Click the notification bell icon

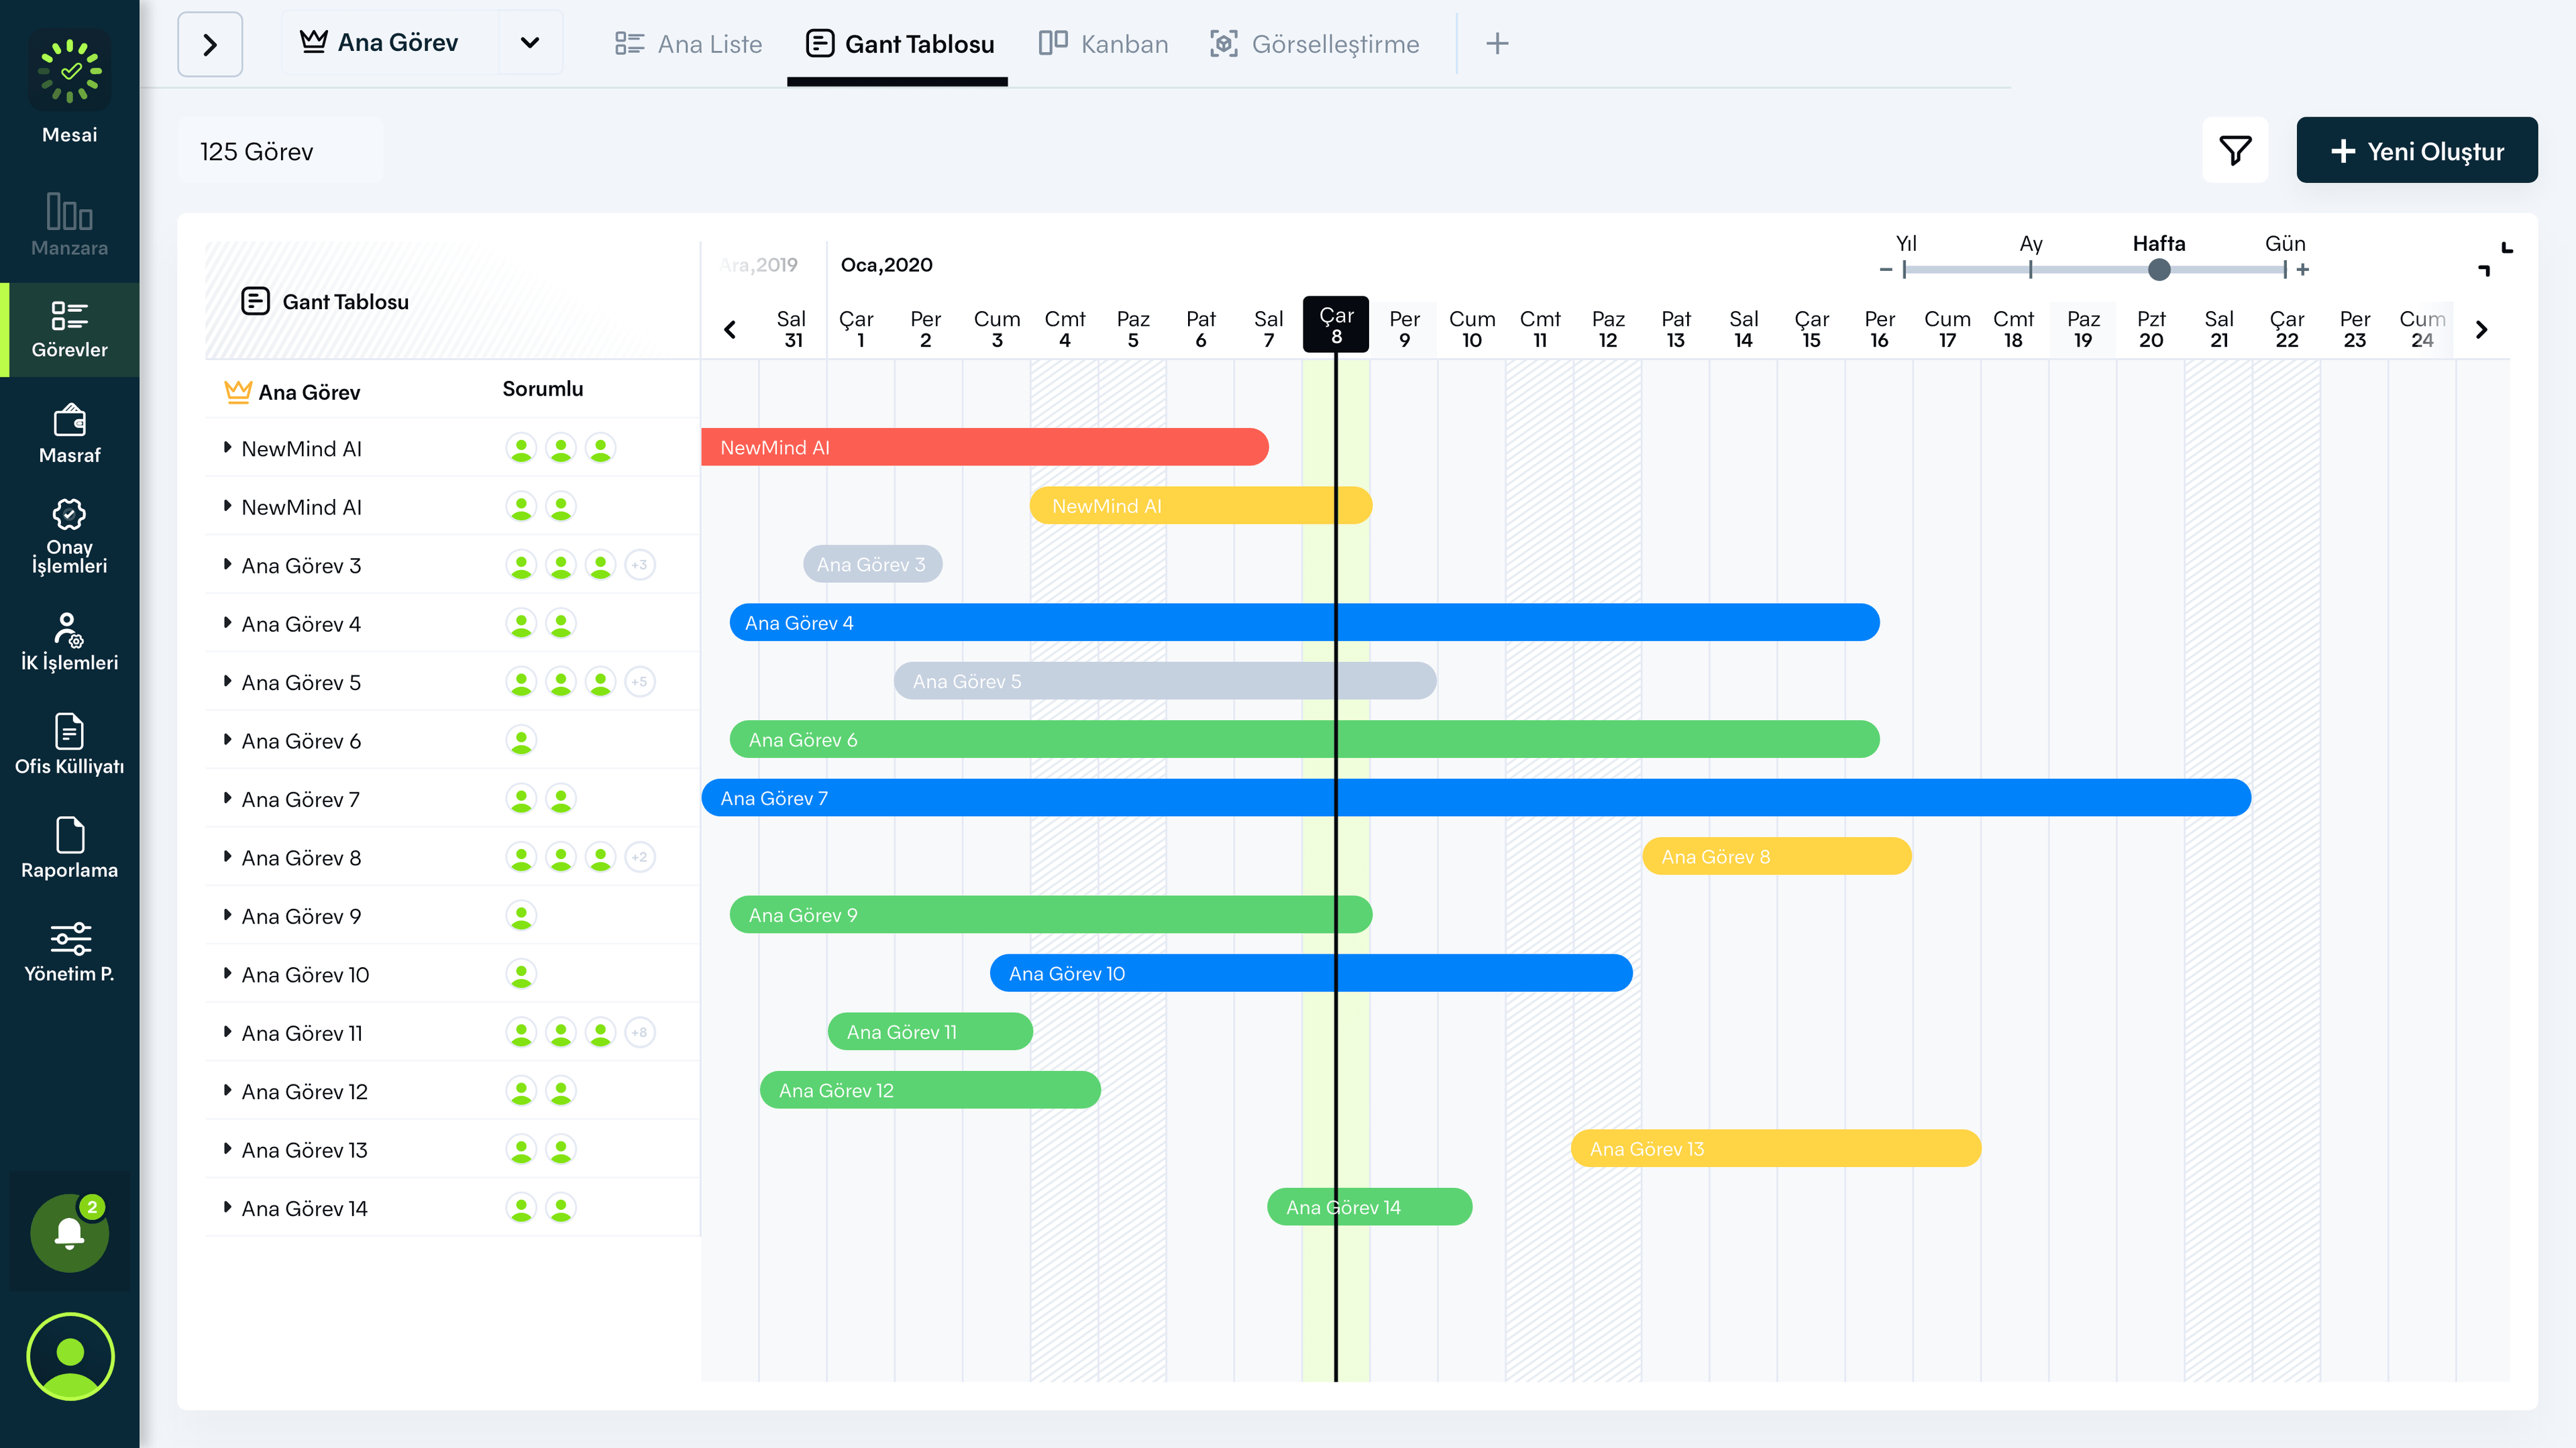tap(69, 1232)
